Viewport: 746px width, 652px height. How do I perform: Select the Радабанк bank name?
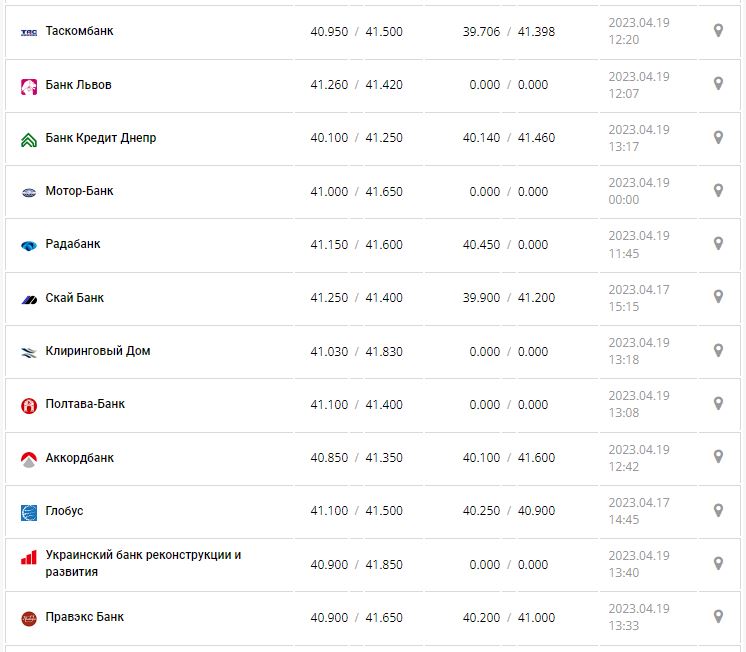[x=73, y=244]
